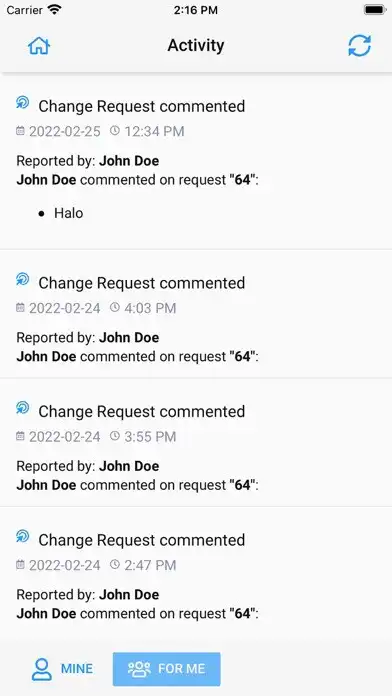Click the Activity page title
392x696 pixels.
tap(196, 45)
